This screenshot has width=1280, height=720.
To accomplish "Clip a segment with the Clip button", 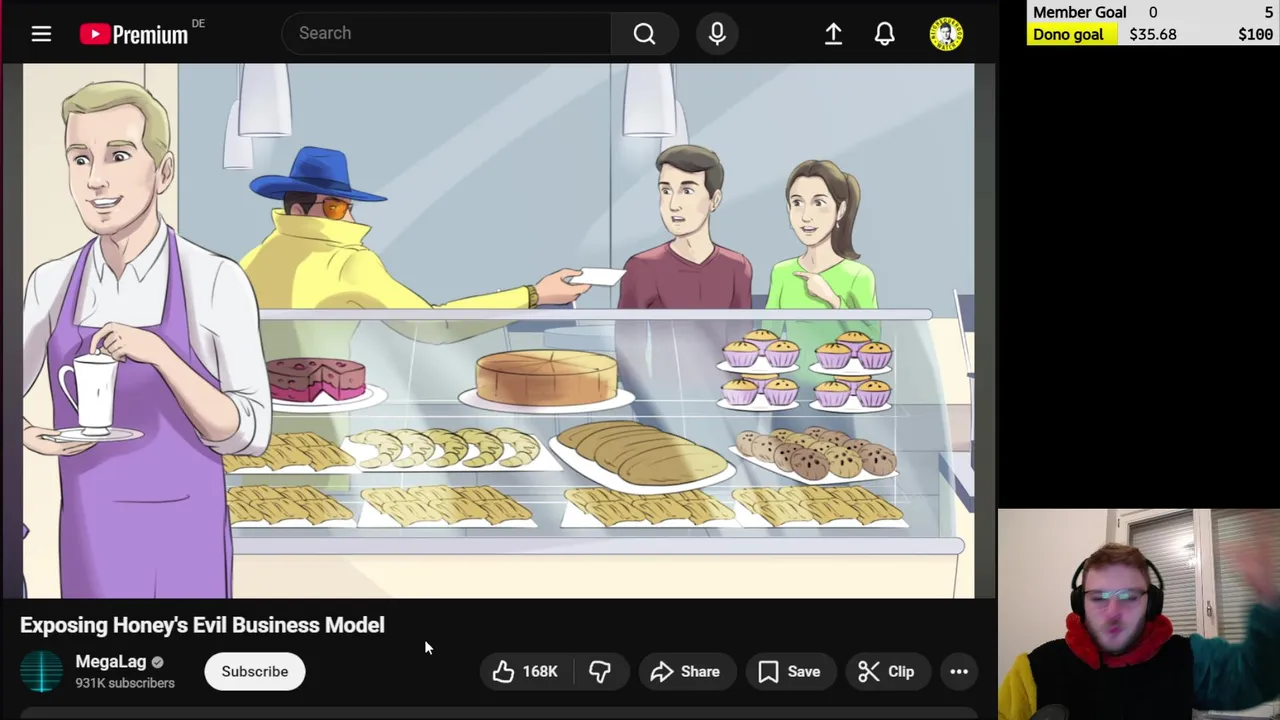I will coord(887,672).
